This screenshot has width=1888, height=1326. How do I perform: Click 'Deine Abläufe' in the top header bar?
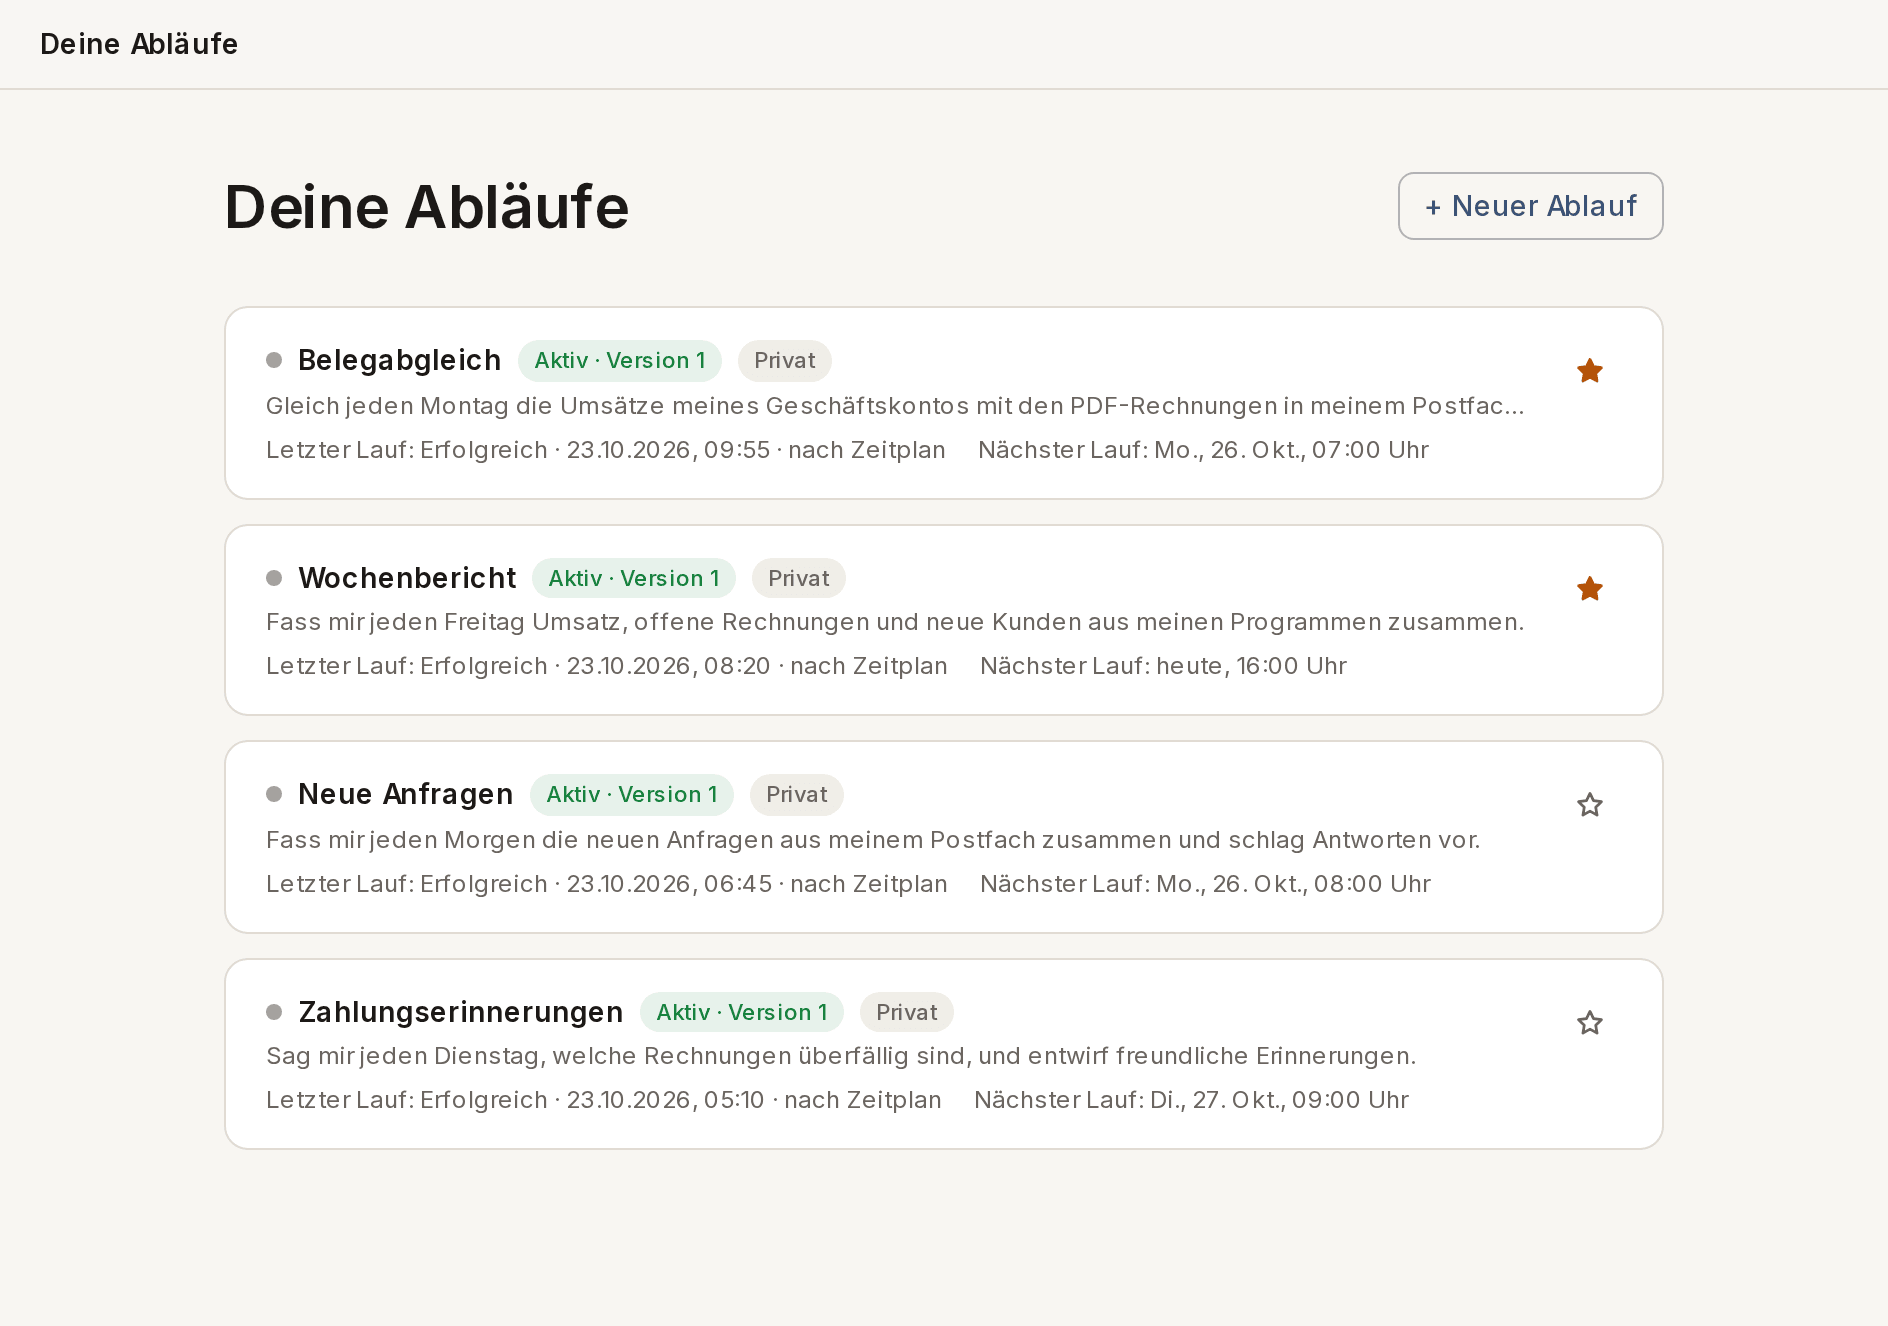pyautogui.click(x=139, y=44)
